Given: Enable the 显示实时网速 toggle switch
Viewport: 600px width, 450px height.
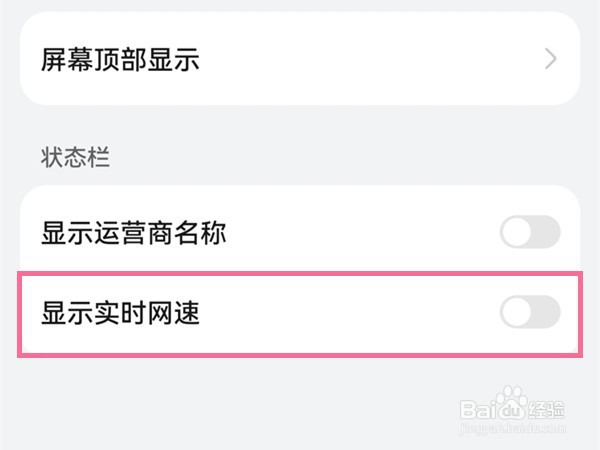Looking at the screenshot, I should (x=530, y=313).
